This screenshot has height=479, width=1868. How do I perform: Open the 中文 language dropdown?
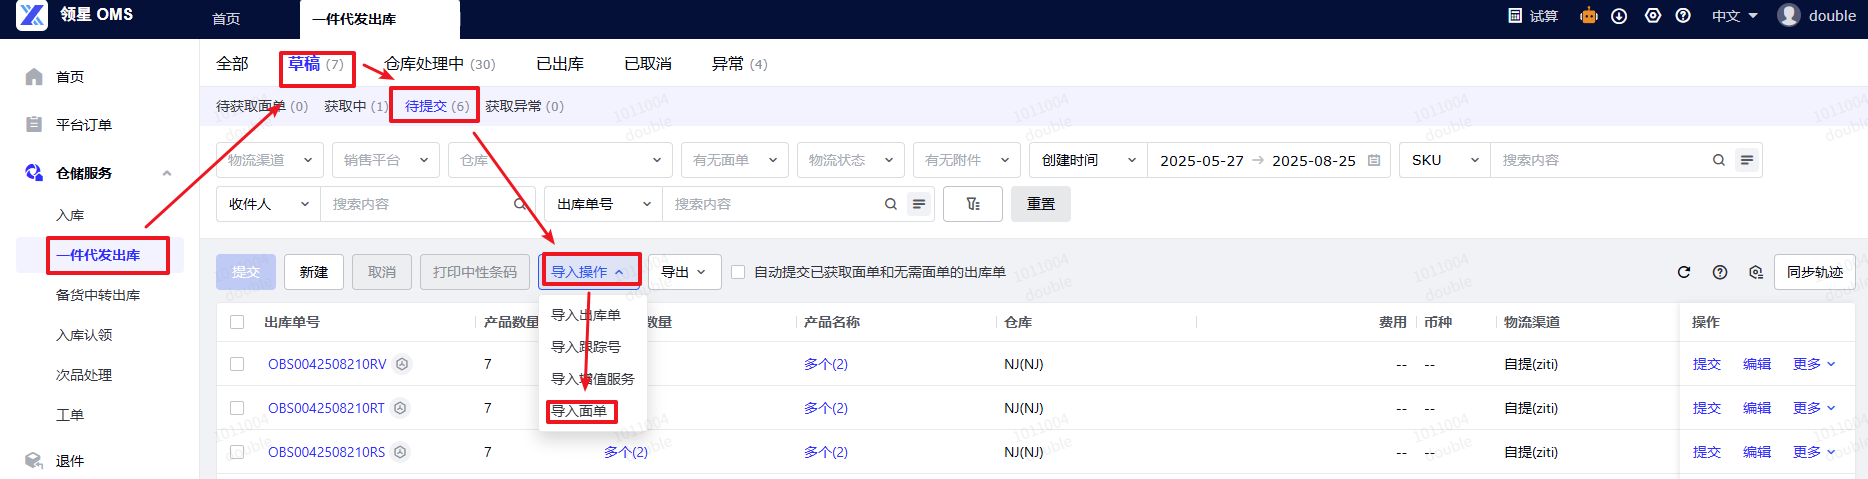coord(1734,16)
